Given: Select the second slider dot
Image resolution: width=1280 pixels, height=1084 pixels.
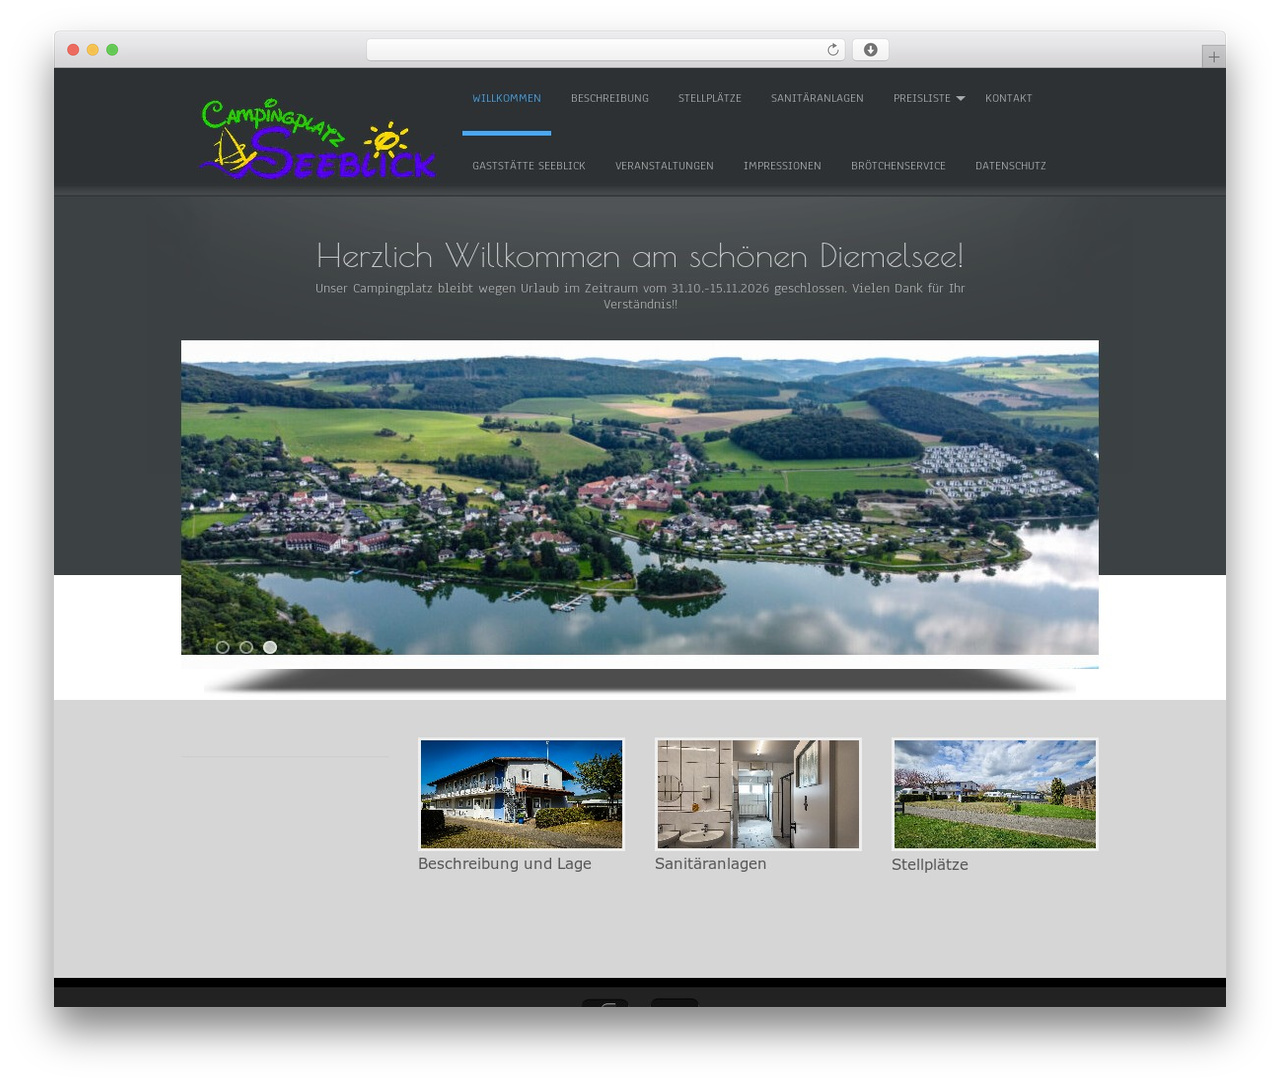Looking at the screenshot, I should coord(246,647).
